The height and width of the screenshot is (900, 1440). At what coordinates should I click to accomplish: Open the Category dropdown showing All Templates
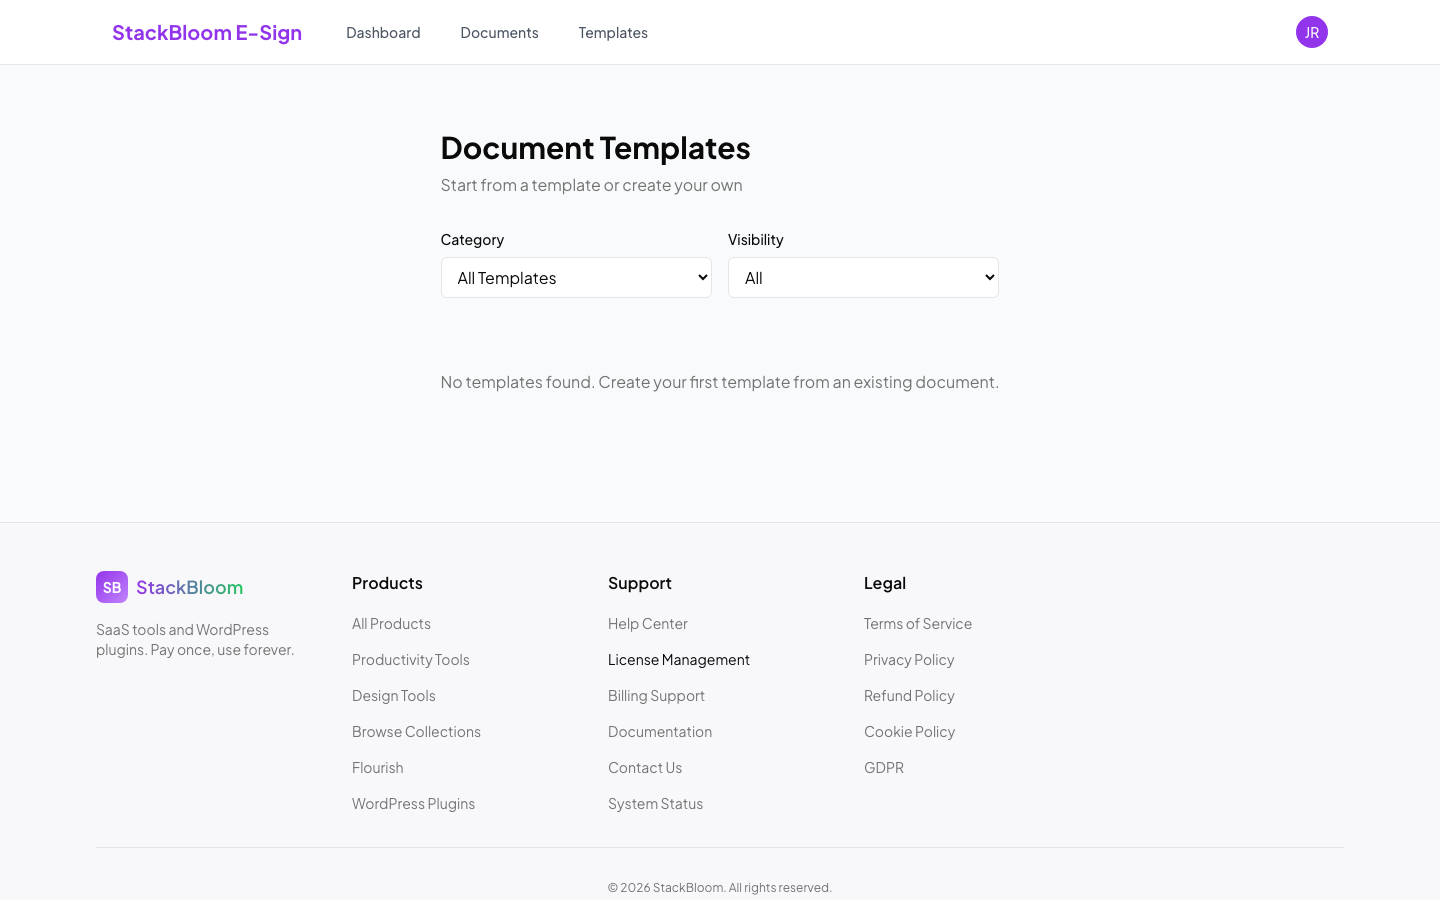click(576, 277)
